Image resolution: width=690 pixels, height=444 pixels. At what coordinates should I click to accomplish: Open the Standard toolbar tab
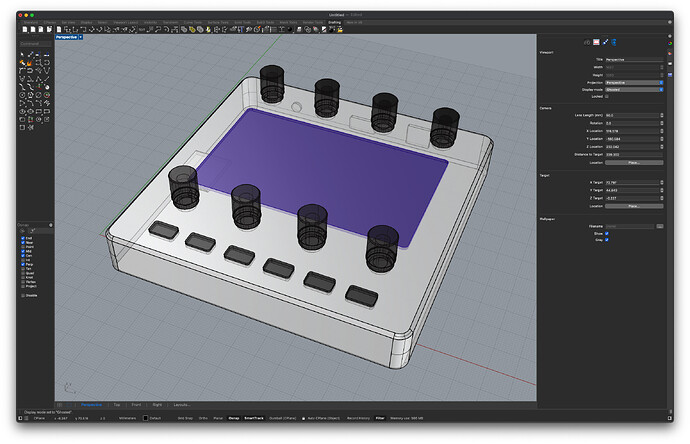[30, 22]
